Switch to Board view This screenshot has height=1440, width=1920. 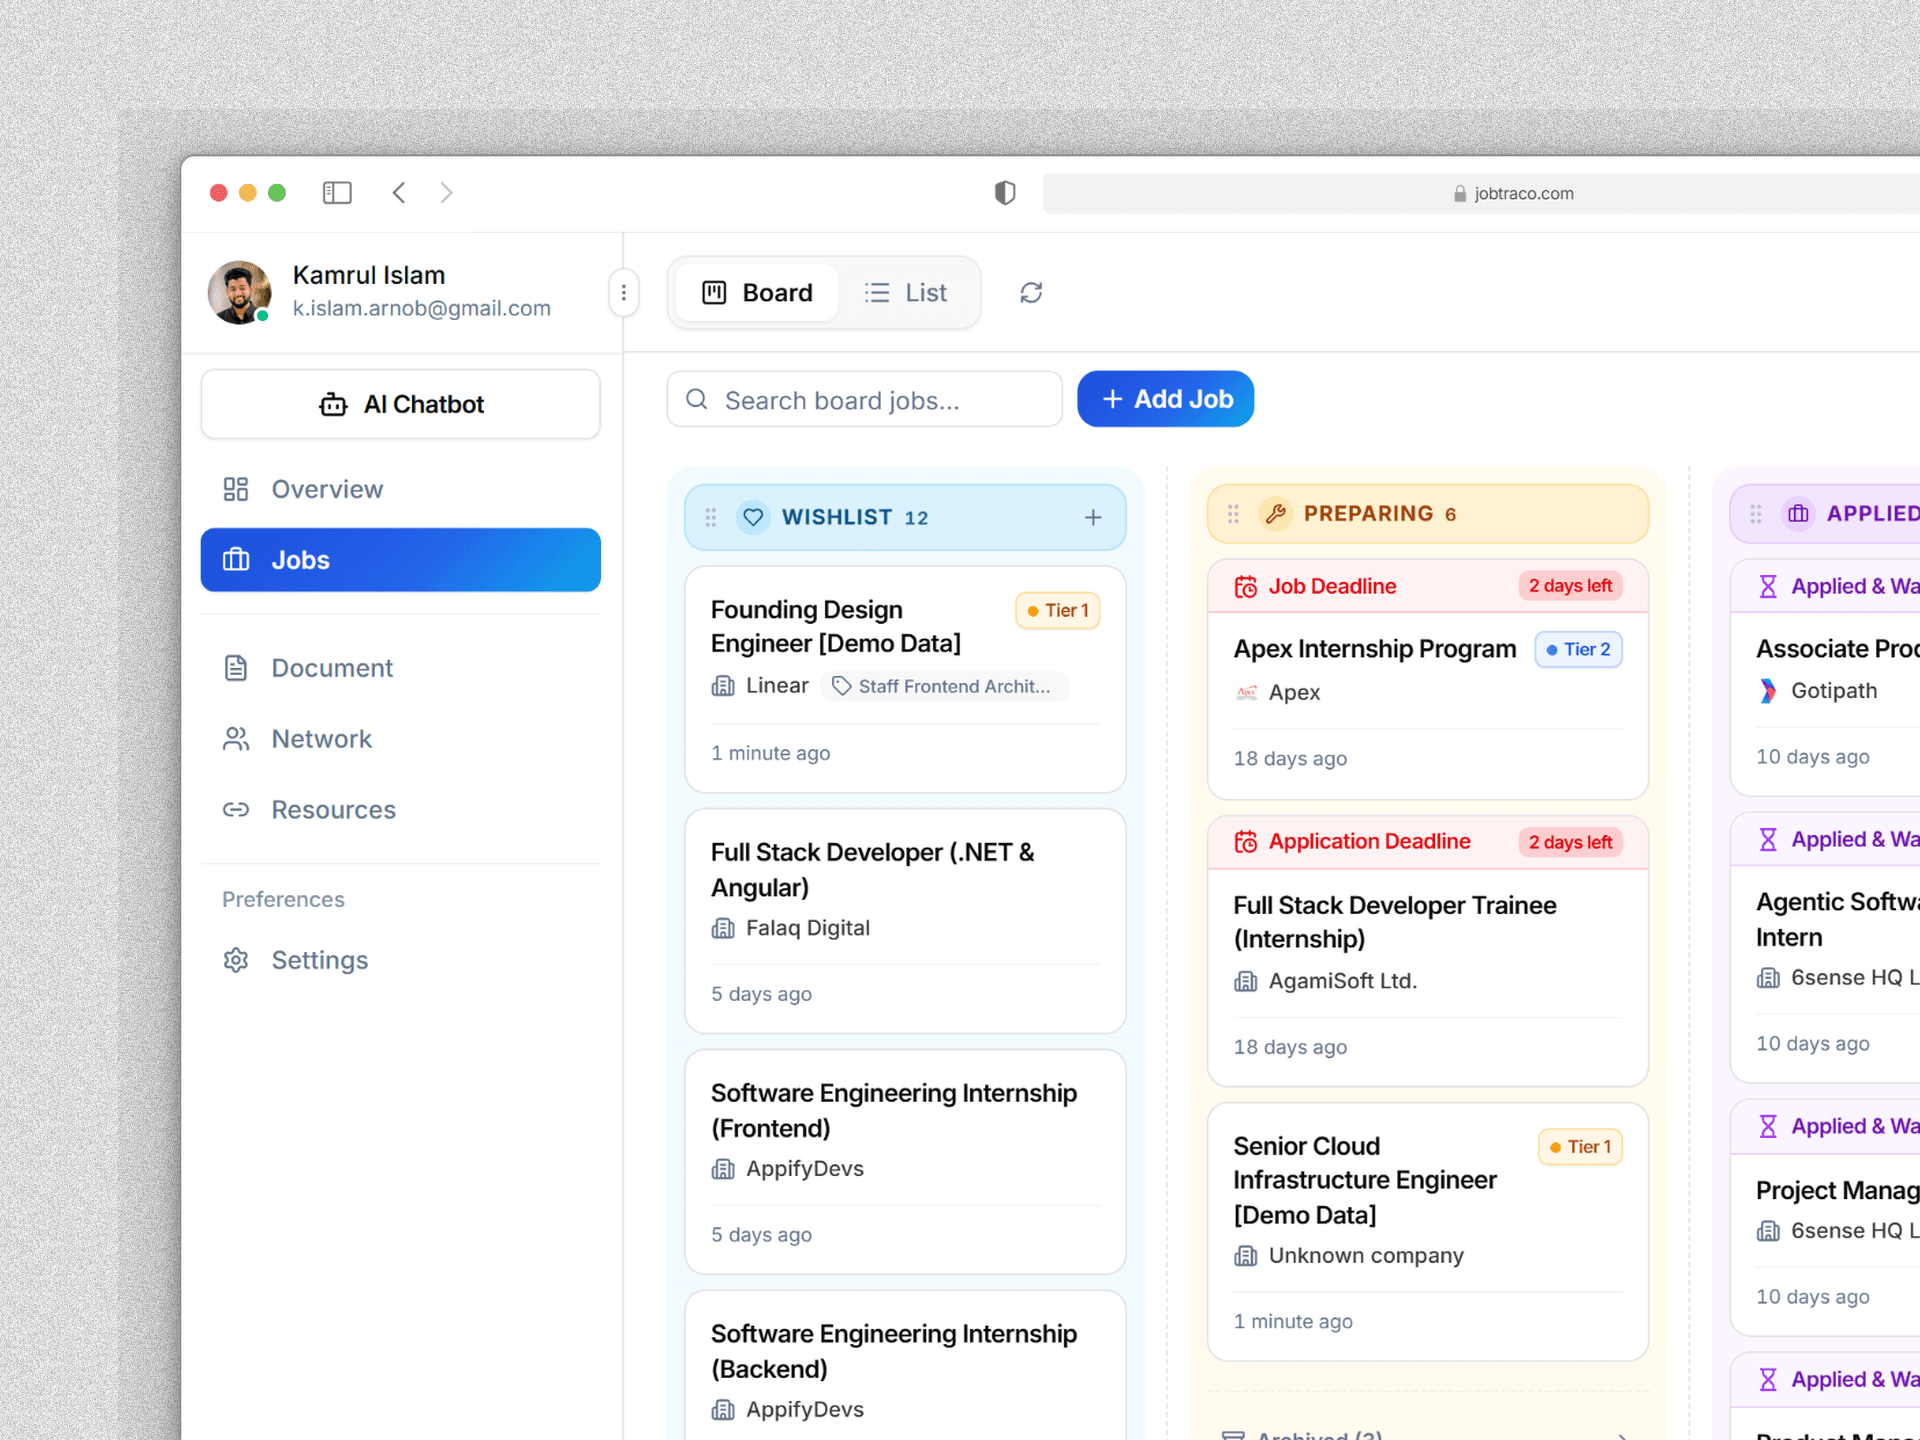click(x=757, y=293)
